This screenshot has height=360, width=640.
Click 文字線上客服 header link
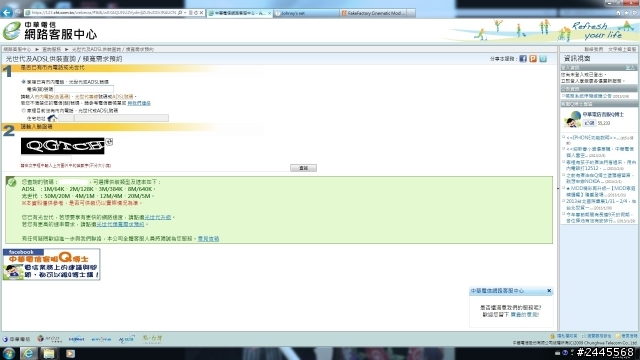(x=622, y=49)
